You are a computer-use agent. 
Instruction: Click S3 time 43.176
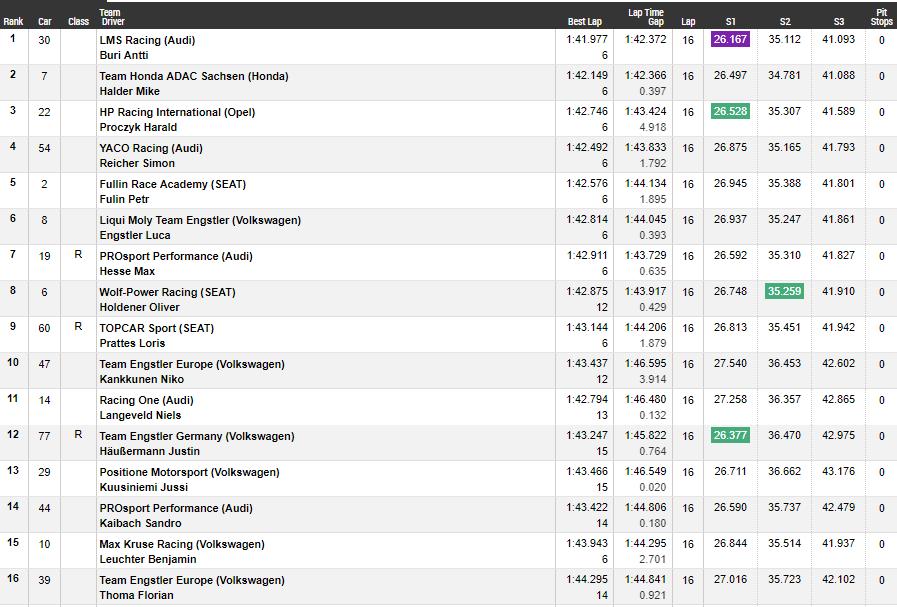[839, 471]
